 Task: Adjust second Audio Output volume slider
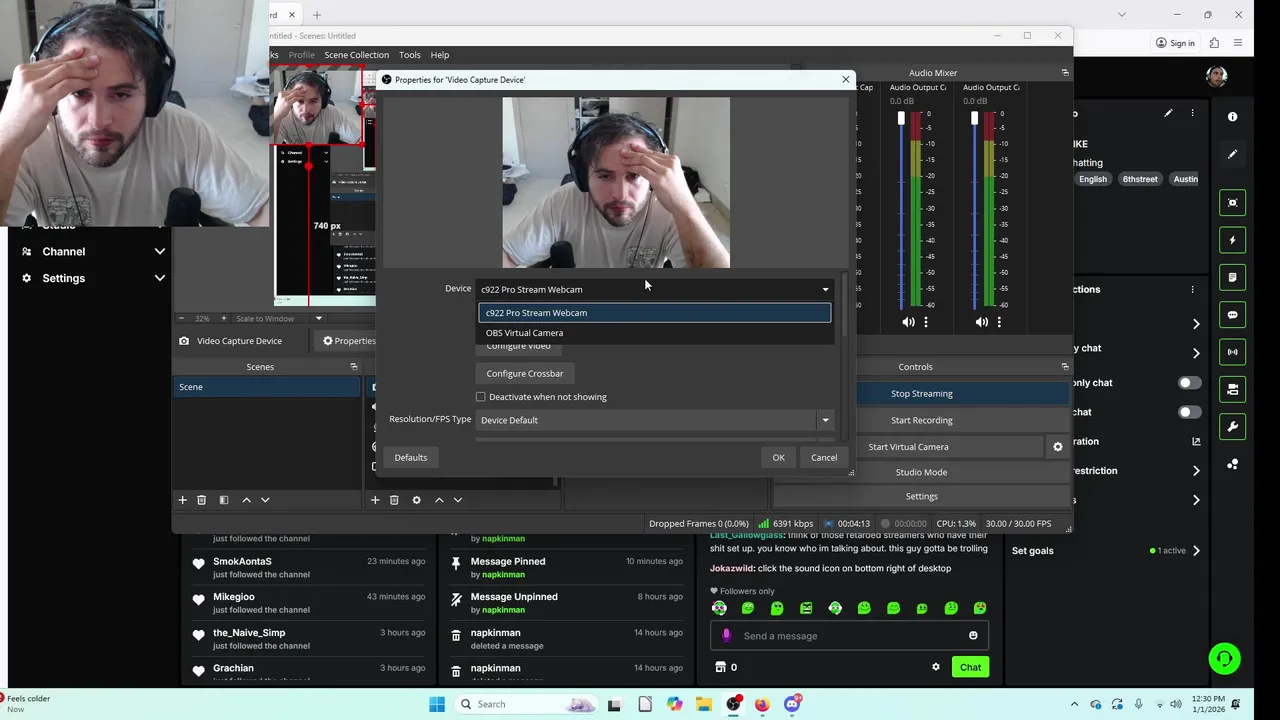pyautogui.click(x=974, y=119)
